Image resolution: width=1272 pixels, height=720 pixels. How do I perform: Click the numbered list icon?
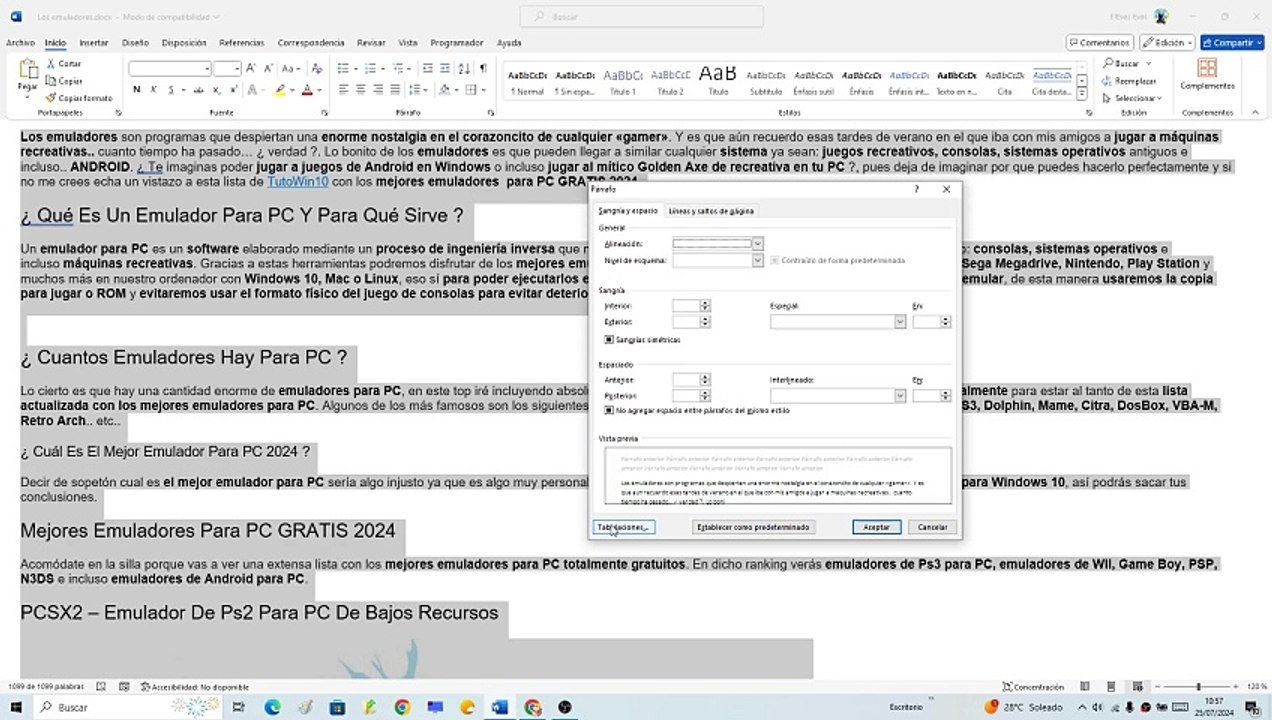369,68
